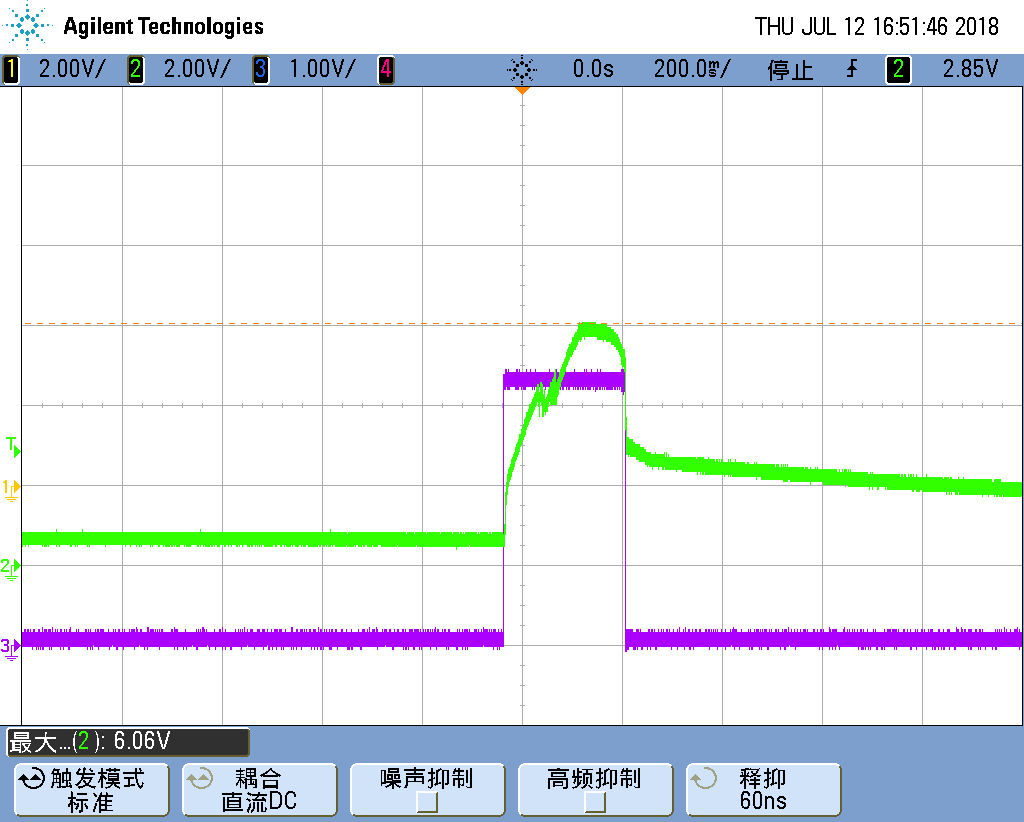1024x822 pixels.
Task: Click the knob icon on 释抑 softkey
Action: tap(703, 779)
